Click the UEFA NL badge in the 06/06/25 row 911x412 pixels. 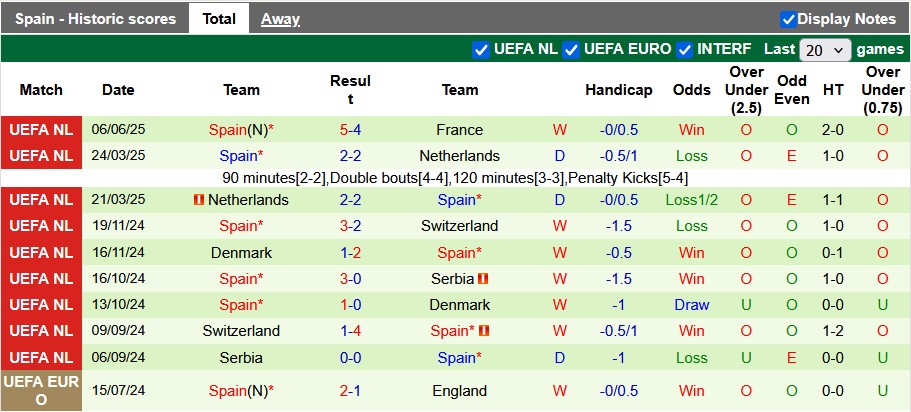41,130
